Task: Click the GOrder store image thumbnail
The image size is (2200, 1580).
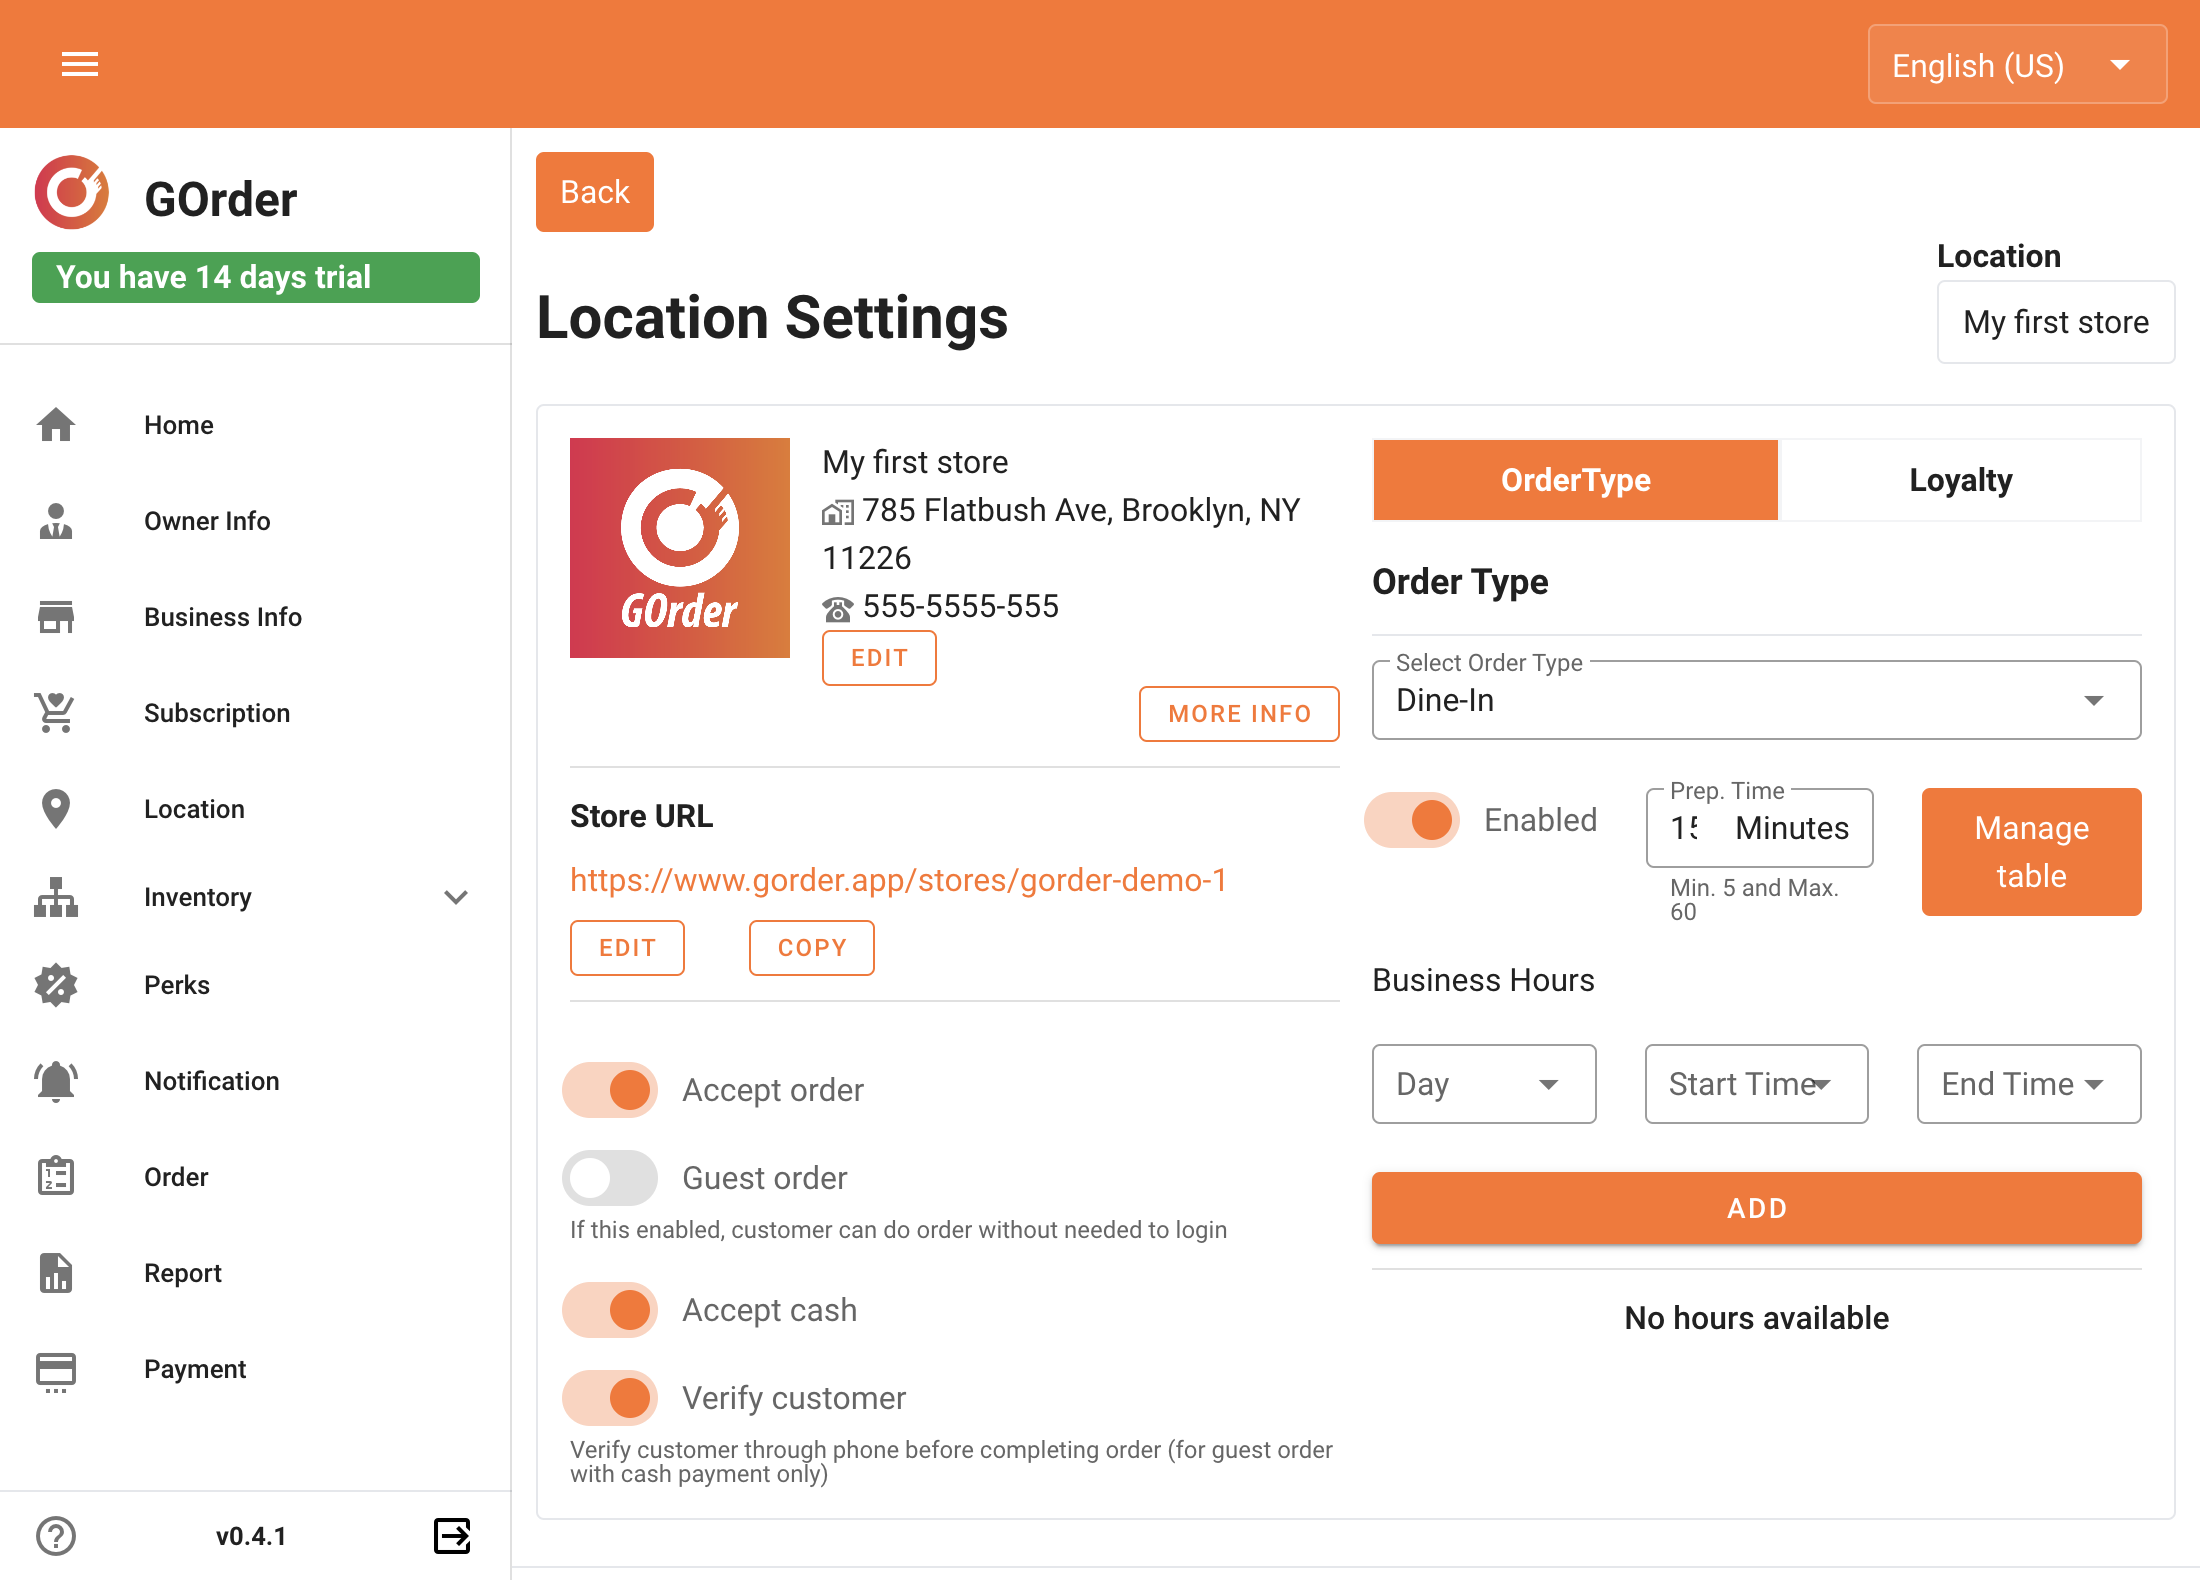Action: click(x=680, y=548)
